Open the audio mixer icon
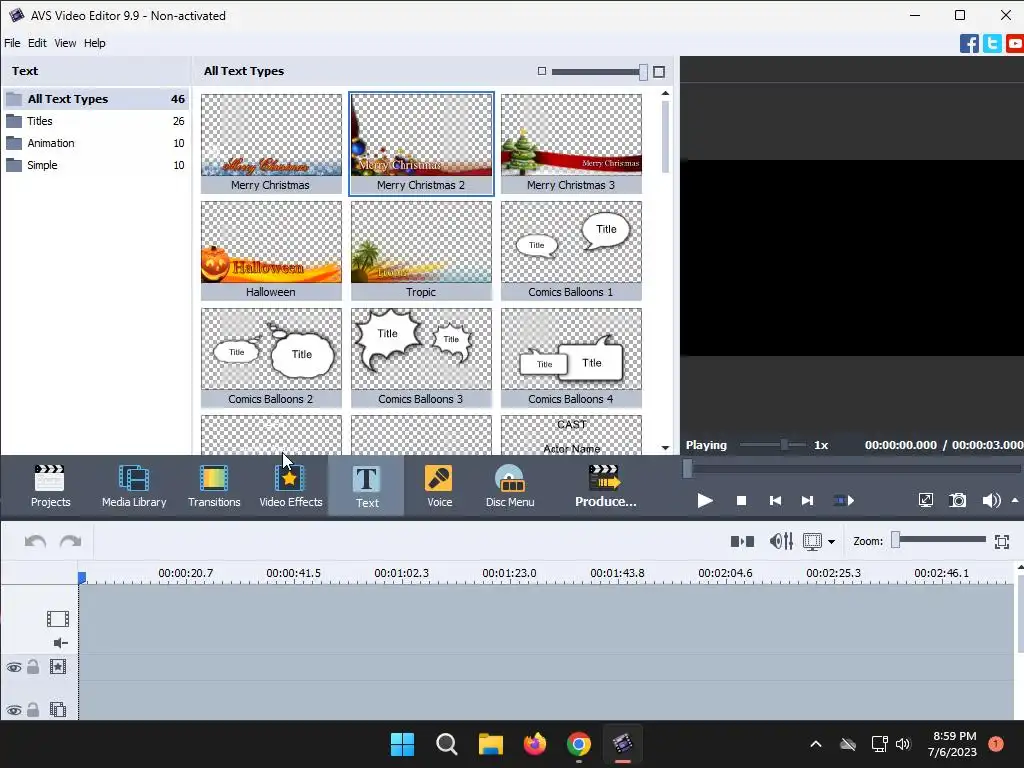 coord(781,541)
